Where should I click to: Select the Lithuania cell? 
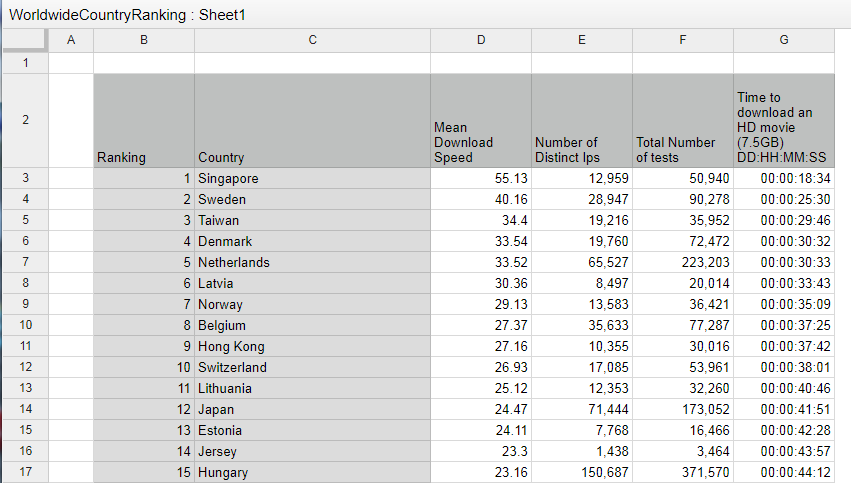point(313,388)
